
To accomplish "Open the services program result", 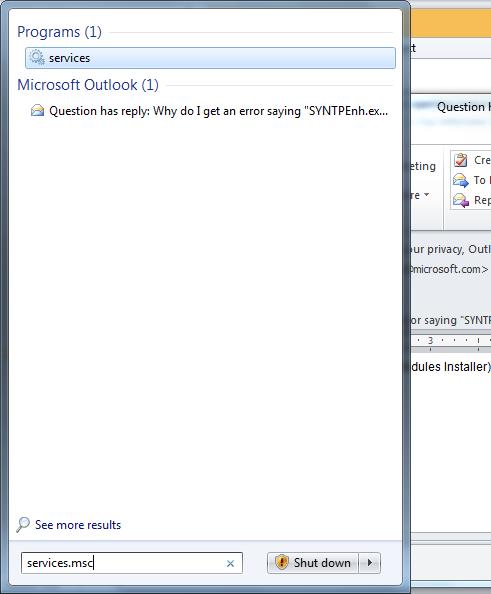I will coord(210,58).
